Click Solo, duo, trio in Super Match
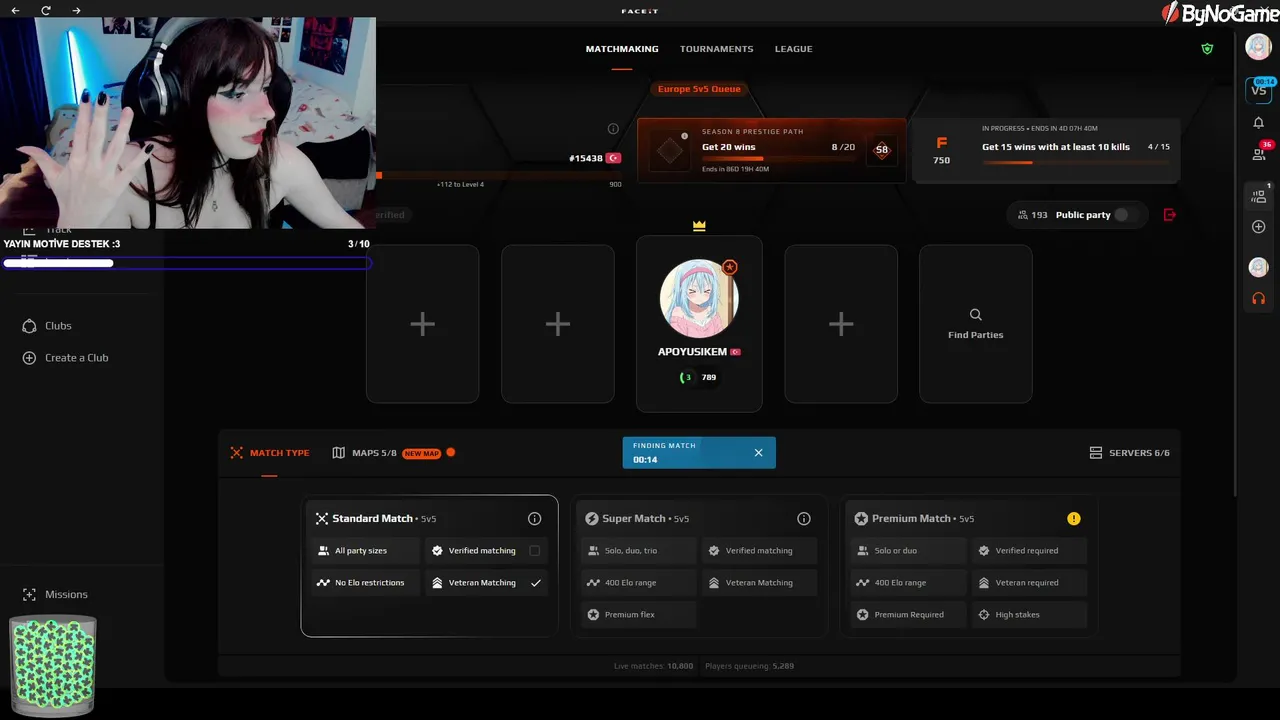Image resolution: width=1280 pixels, height=720 pixels. 638,550
